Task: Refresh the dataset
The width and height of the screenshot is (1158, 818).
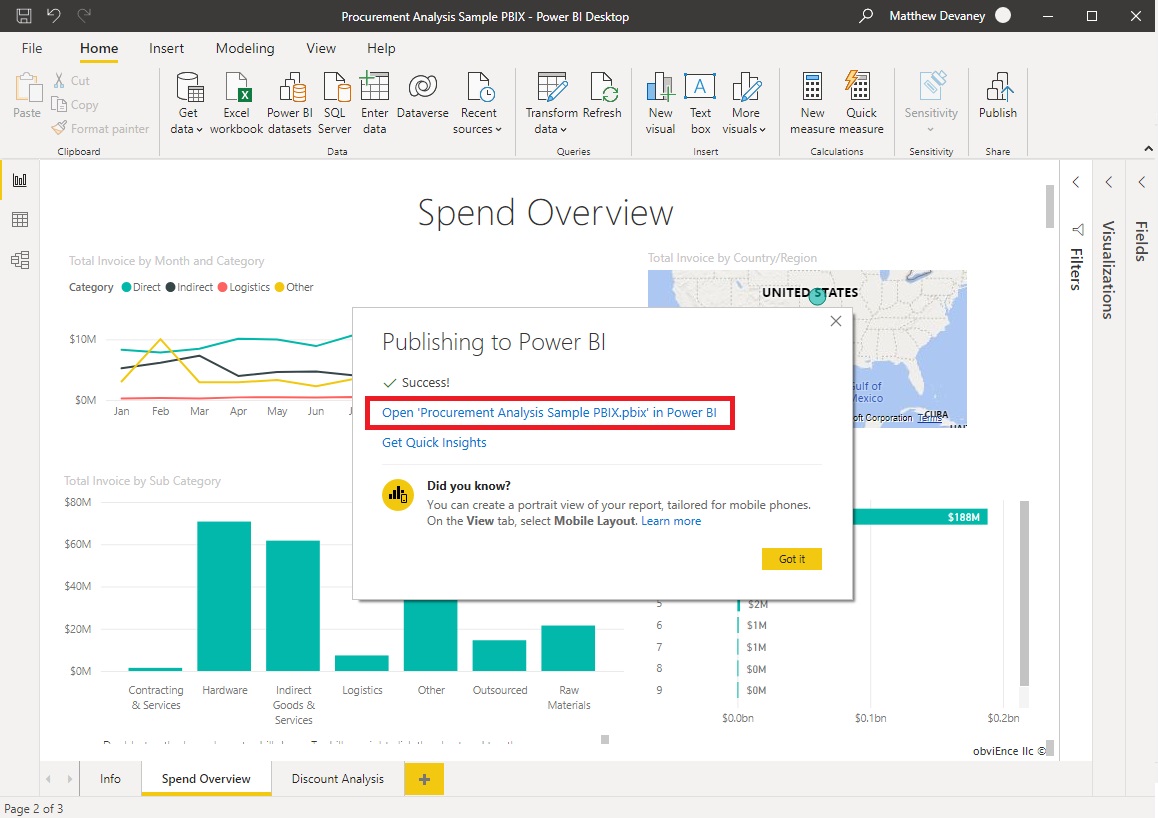Action: [x=603, y=100]
